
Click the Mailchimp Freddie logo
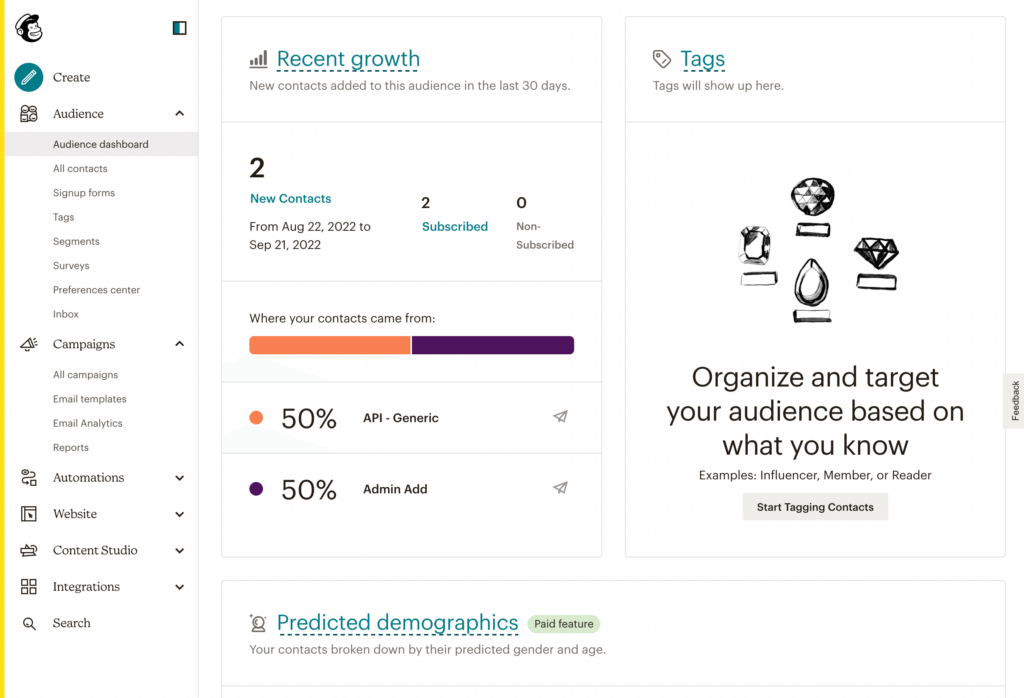(x=29, y=28)
